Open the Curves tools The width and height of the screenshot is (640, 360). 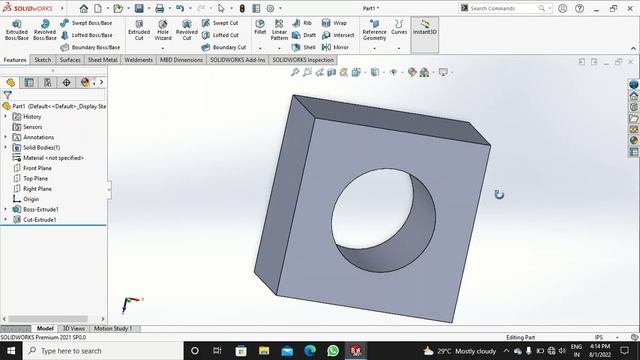399,27
